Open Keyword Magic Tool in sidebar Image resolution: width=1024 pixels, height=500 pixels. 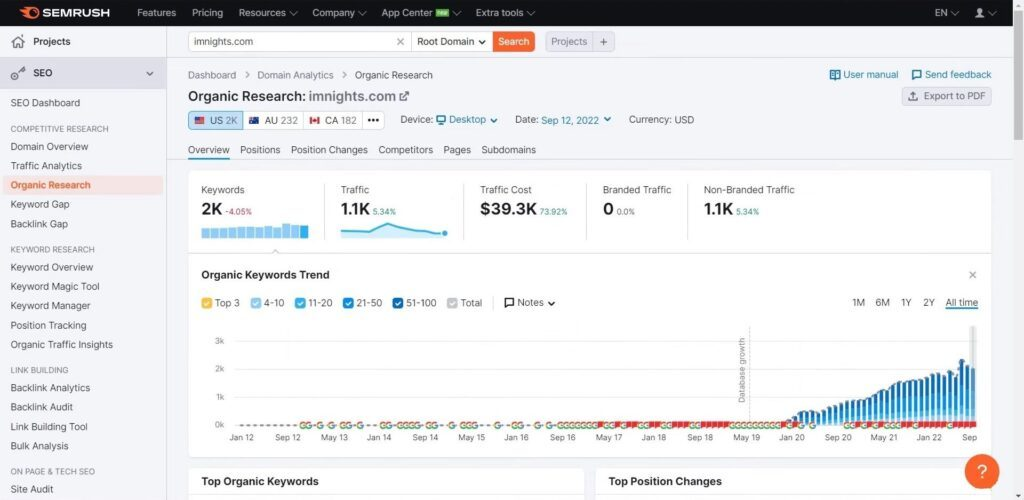pyautogui.click(x=56, y=287)
